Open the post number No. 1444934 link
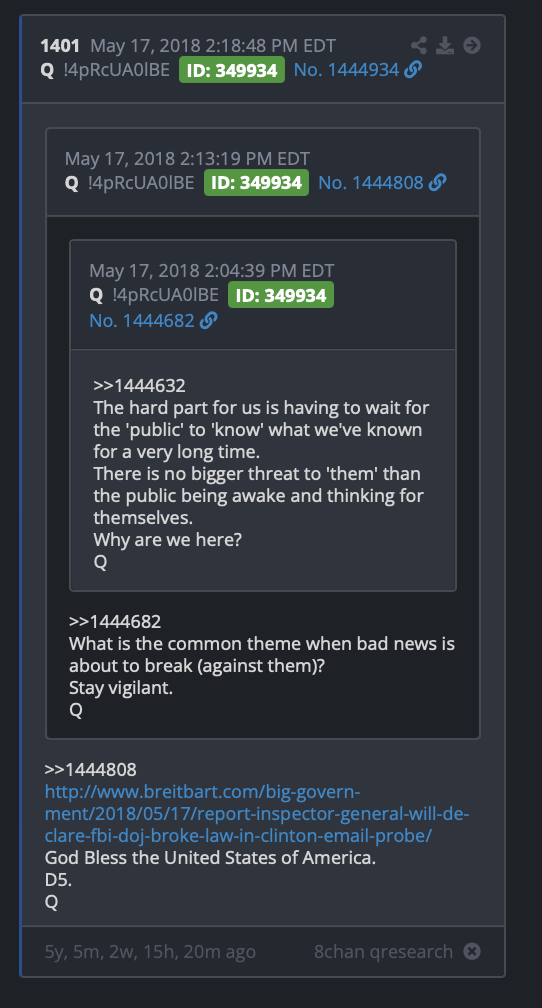This screenshot has height=1008, width=542. 347,70
